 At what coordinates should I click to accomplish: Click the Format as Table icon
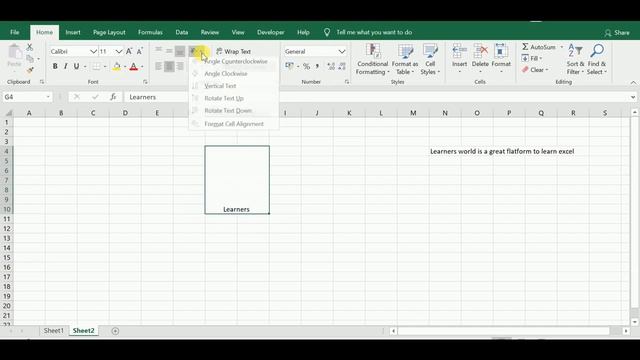tap(405, 51)
